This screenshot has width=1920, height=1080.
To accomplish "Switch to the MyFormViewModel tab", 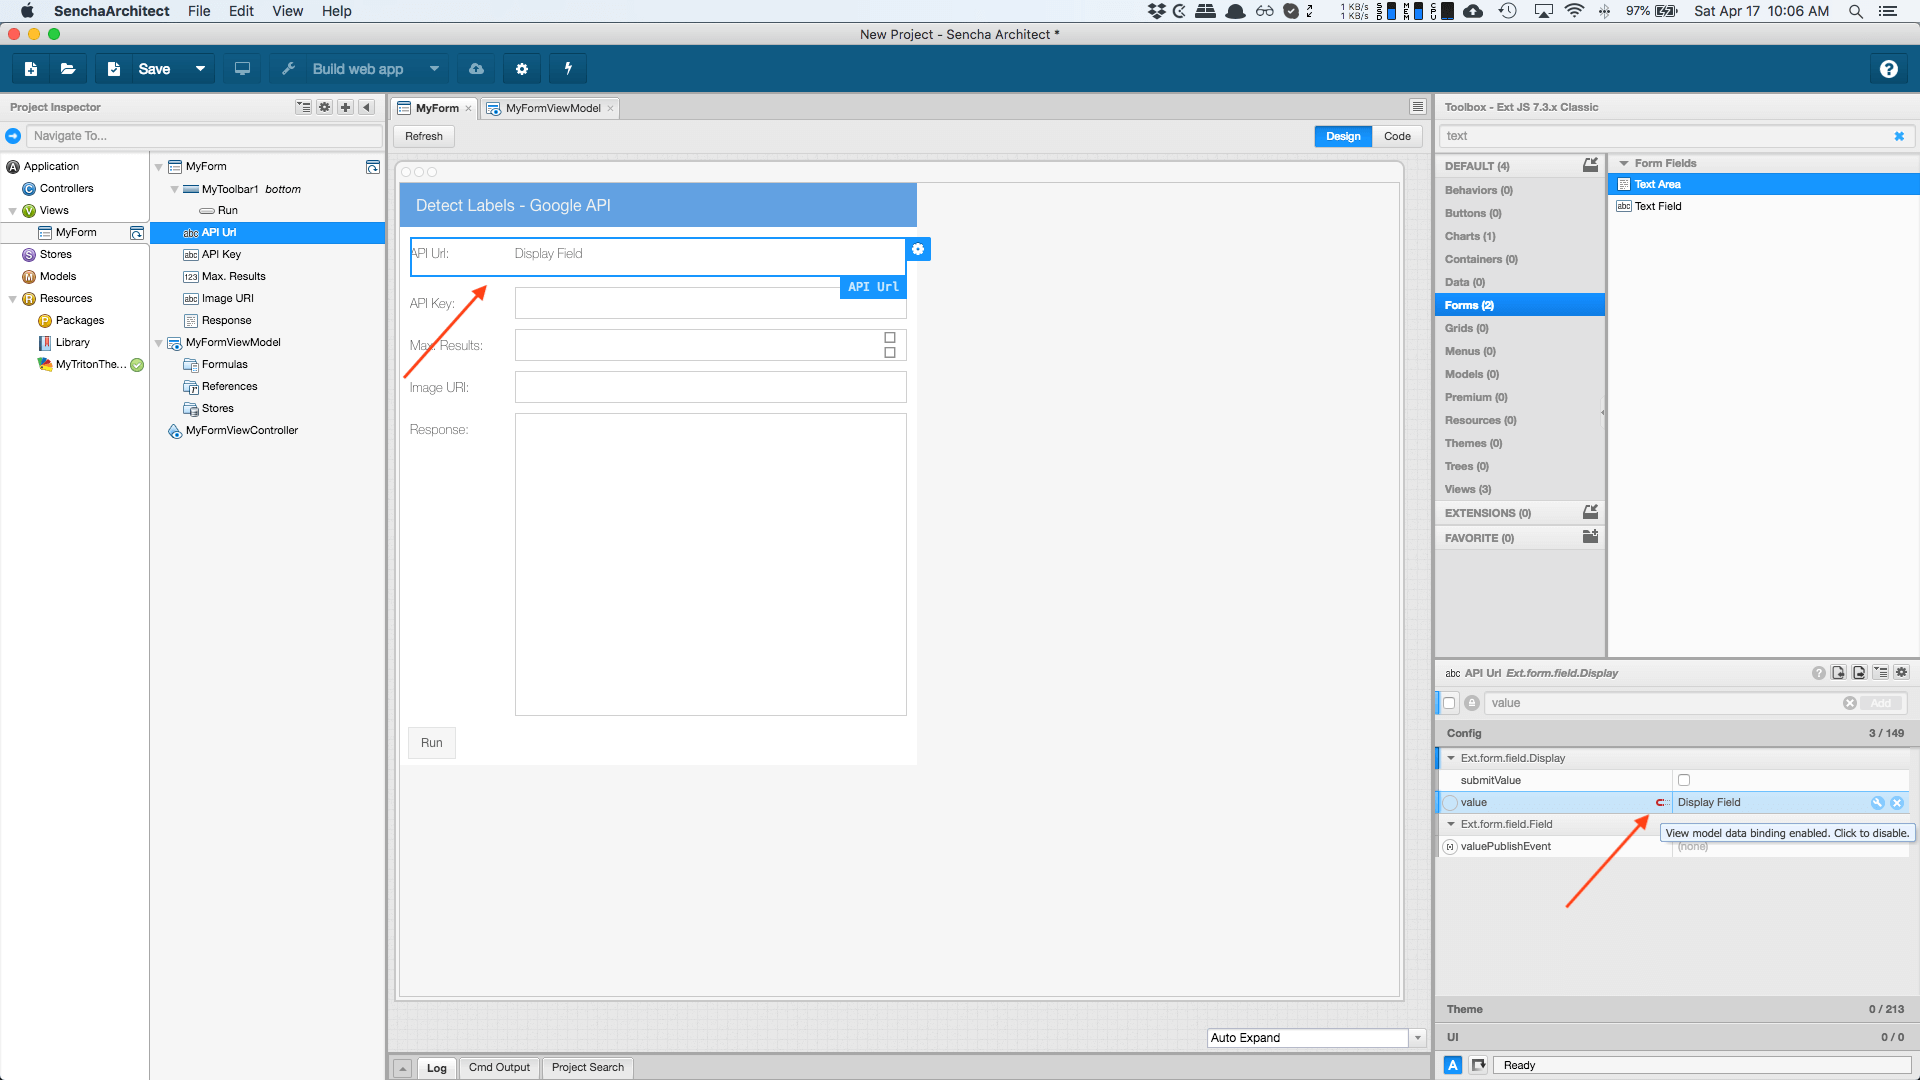I will [x=551, y=108].
